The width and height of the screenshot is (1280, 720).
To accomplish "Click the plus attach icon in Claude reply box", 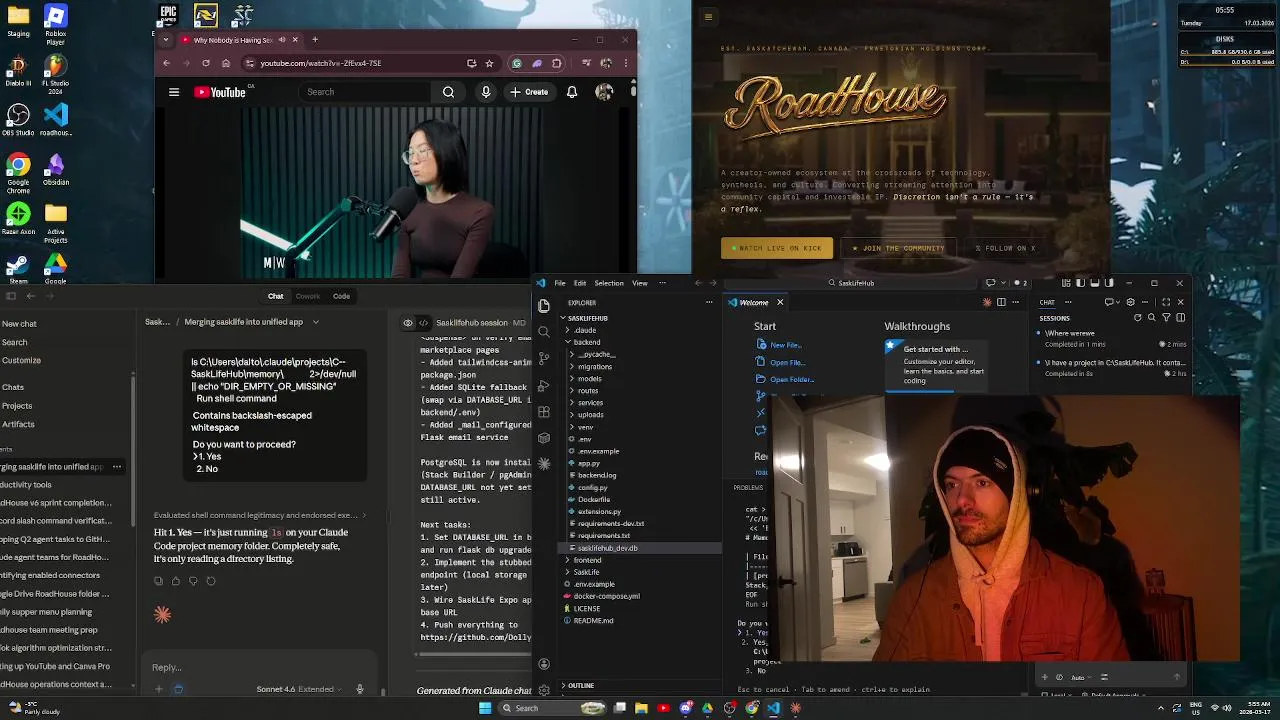I will [158, 689].
